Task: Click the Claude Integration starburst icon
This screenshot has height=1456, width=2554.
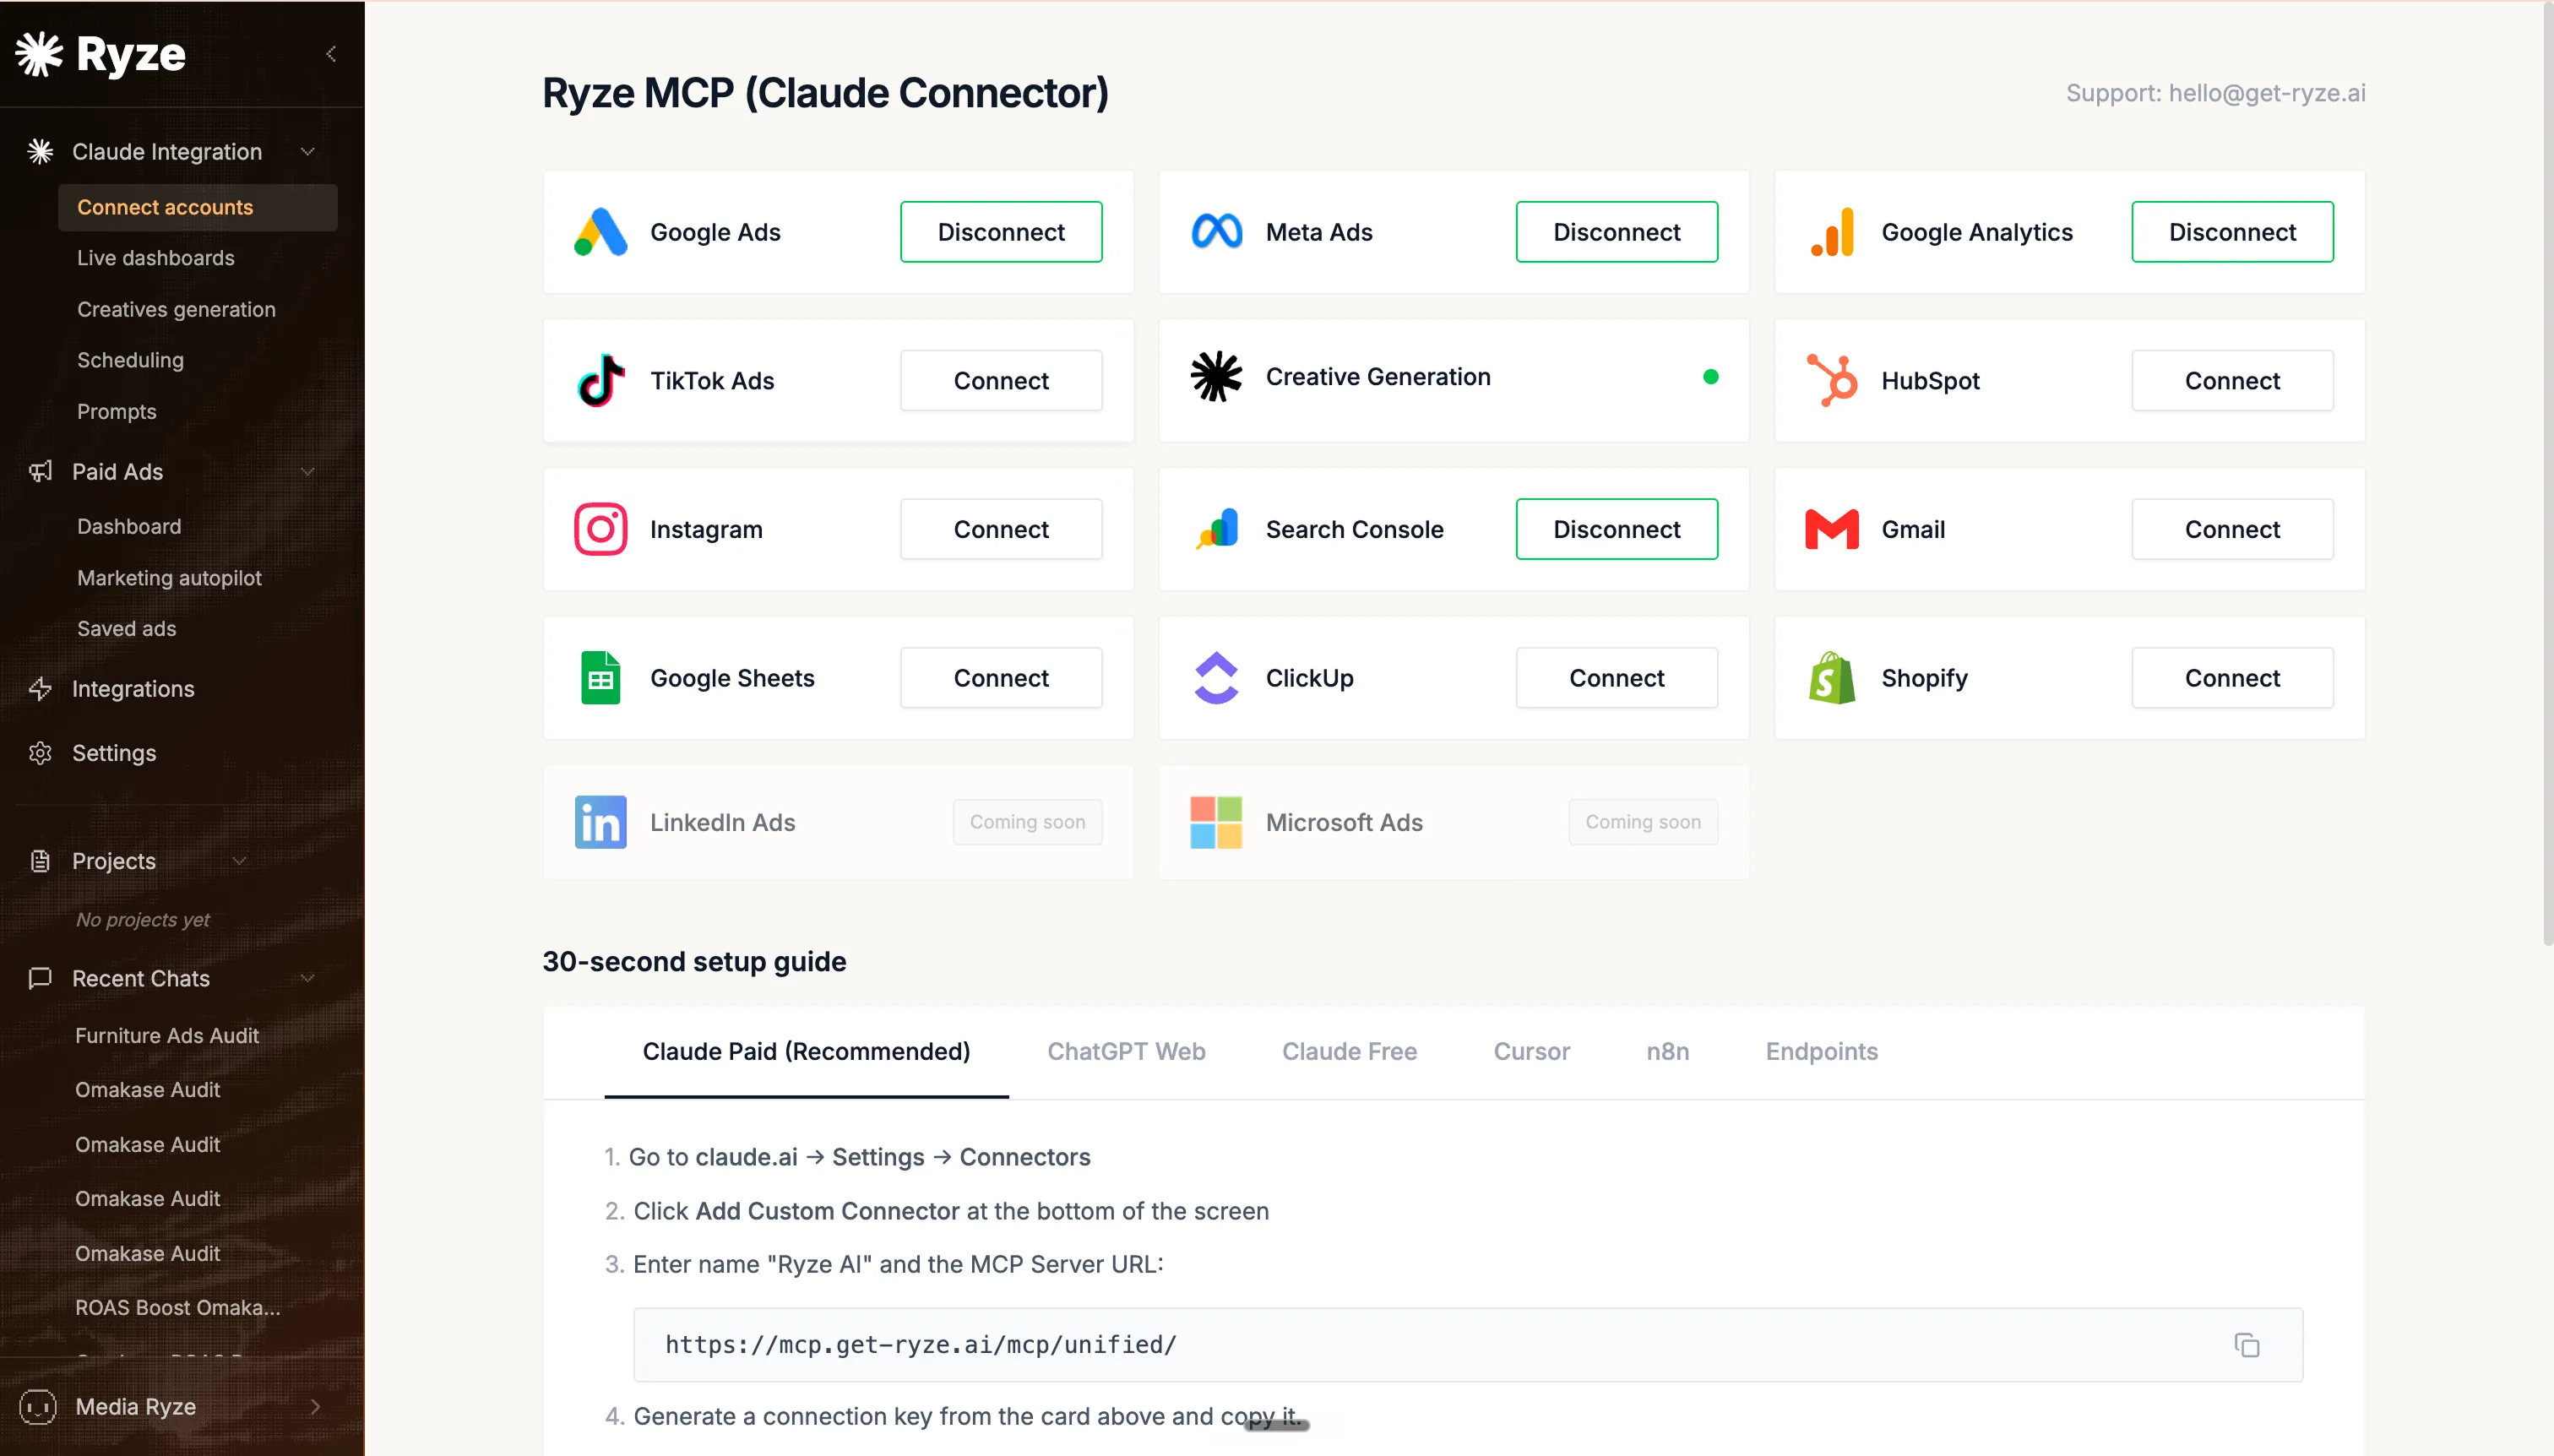Action: (x=40, y=151)
